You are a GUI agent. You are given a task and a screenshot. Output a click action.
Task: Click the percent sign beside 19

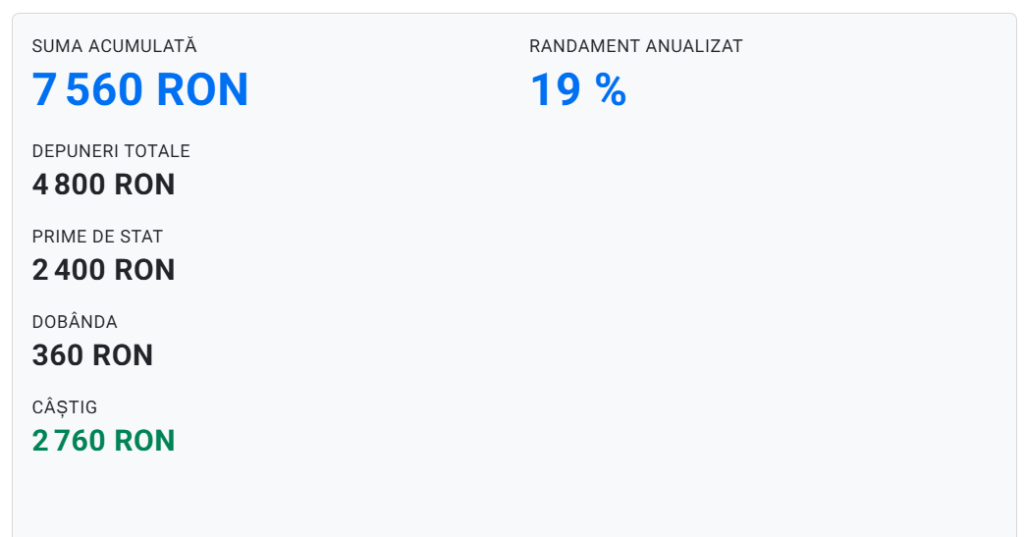(610, 90)
